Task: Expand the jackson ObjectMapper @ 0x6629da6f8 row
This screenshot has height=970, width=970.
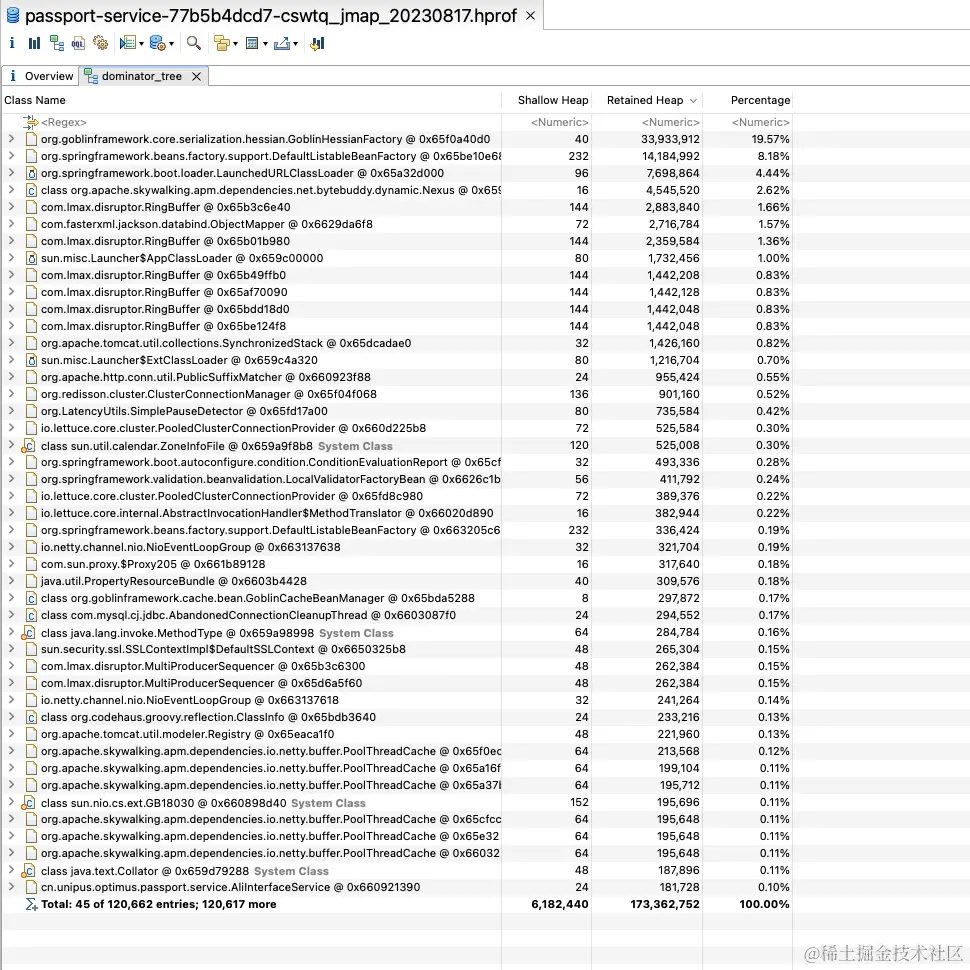Action: pos(11,224)
